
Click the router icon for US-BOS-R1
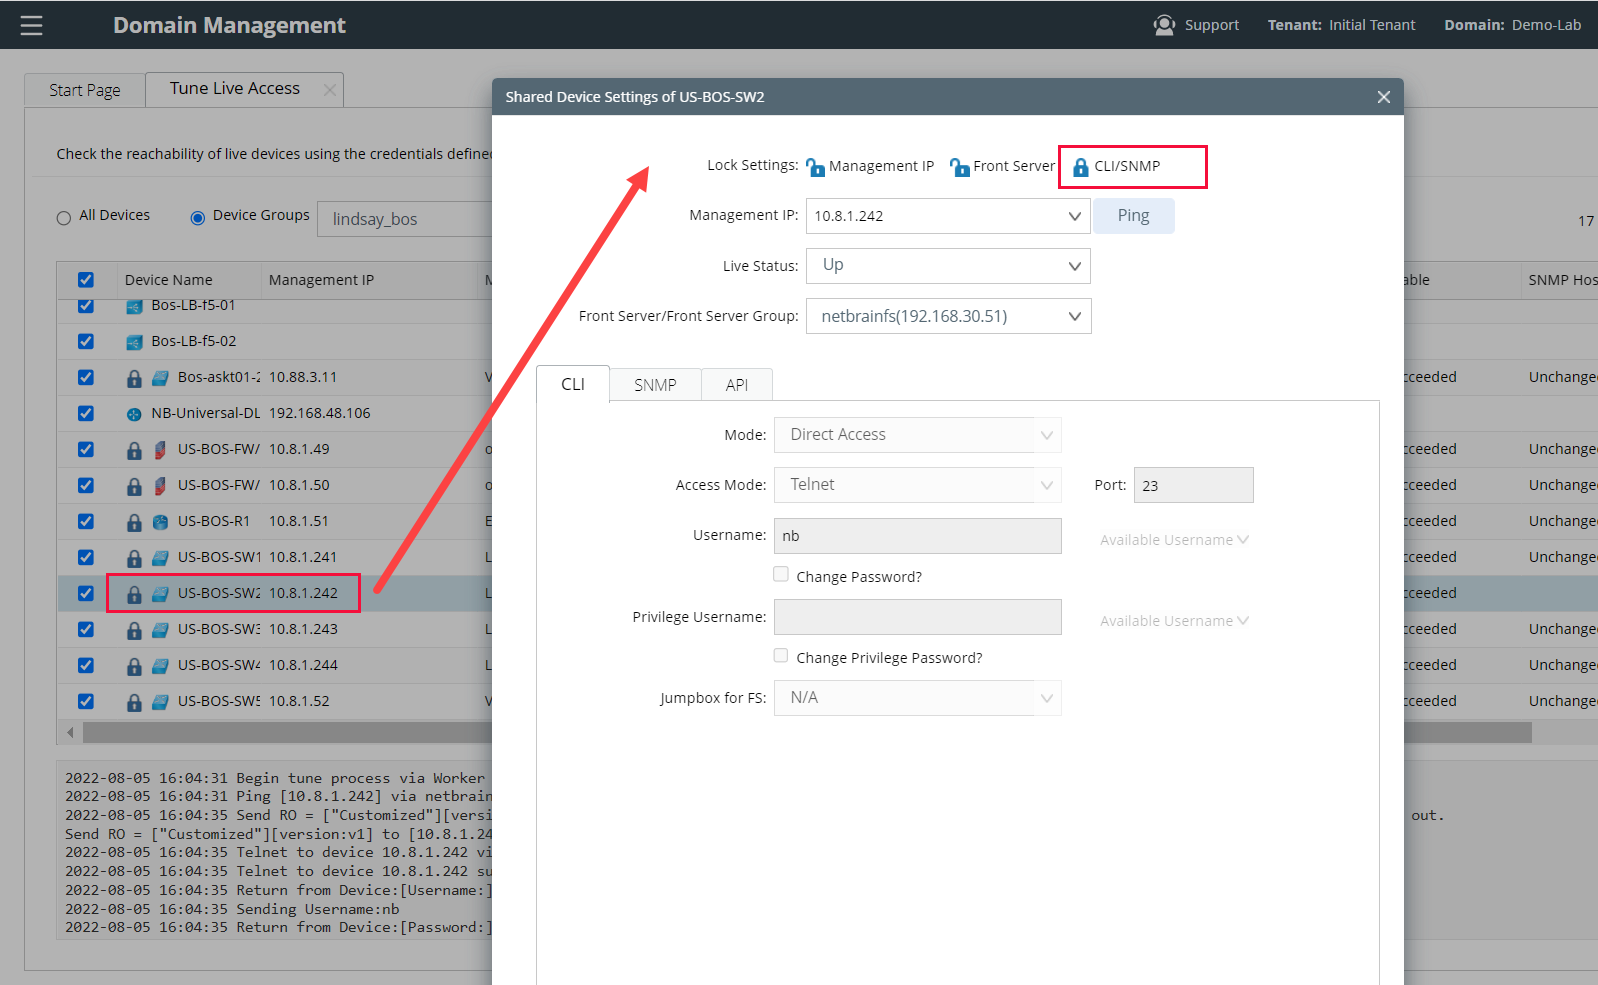pyautogui.click(x=160, y=522)
